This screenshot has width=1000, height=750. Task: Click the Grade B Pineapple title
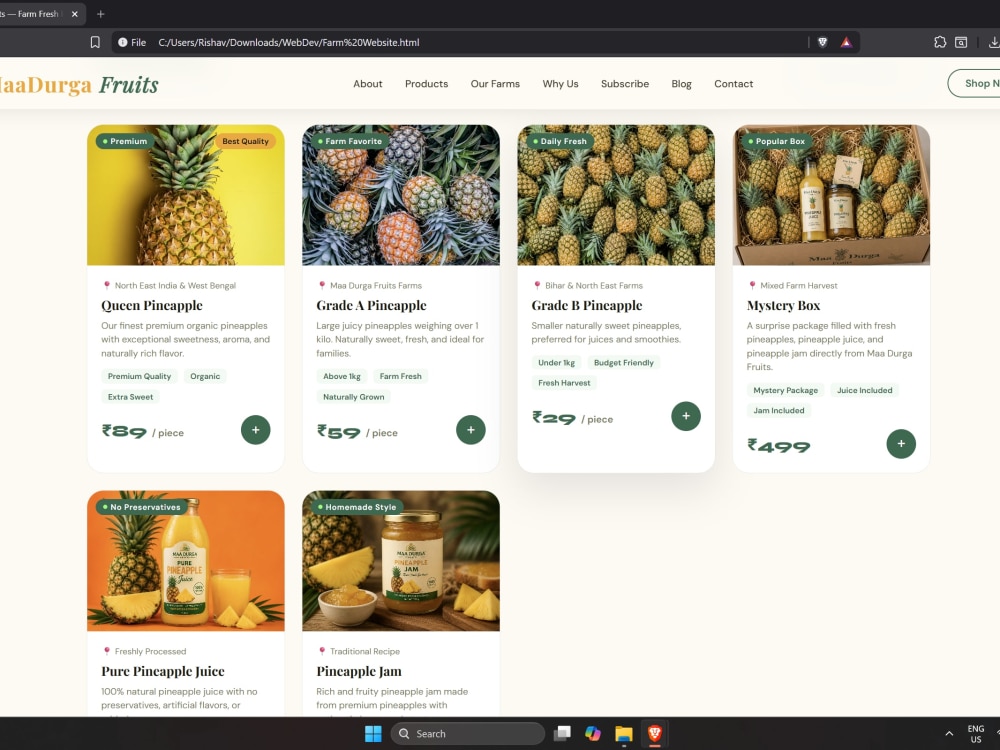587,305
